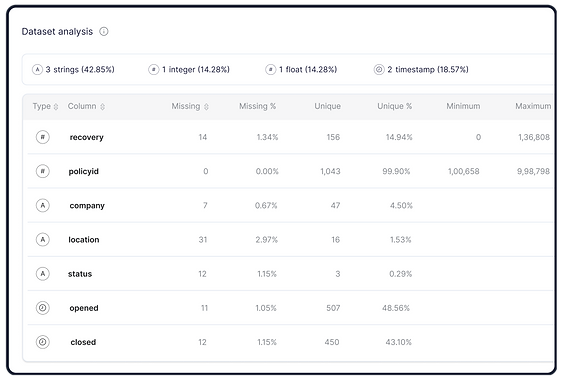Click closed's unique percent 43.10%

(x=399, y=342)
